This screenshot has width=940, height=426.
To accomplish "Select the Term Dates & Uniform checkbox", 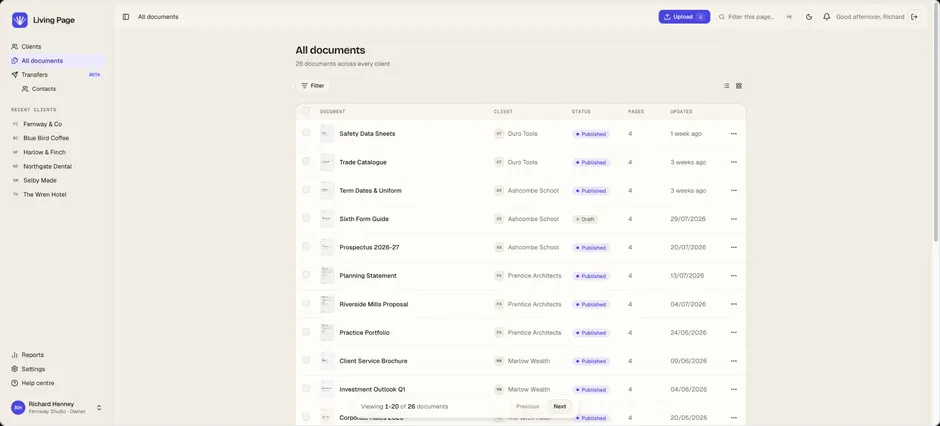I will coord(306,189).
